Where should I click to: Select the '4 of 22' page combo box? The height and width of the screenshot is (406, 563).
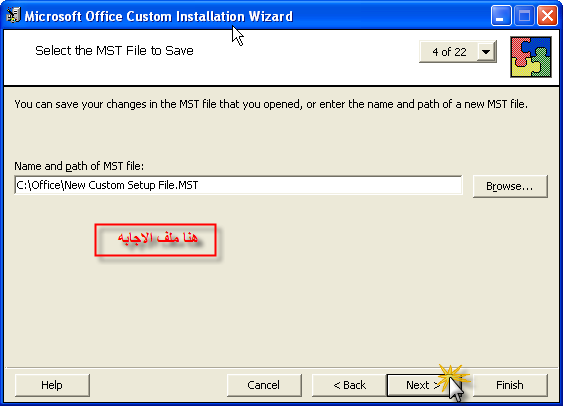tap(458, 52)
